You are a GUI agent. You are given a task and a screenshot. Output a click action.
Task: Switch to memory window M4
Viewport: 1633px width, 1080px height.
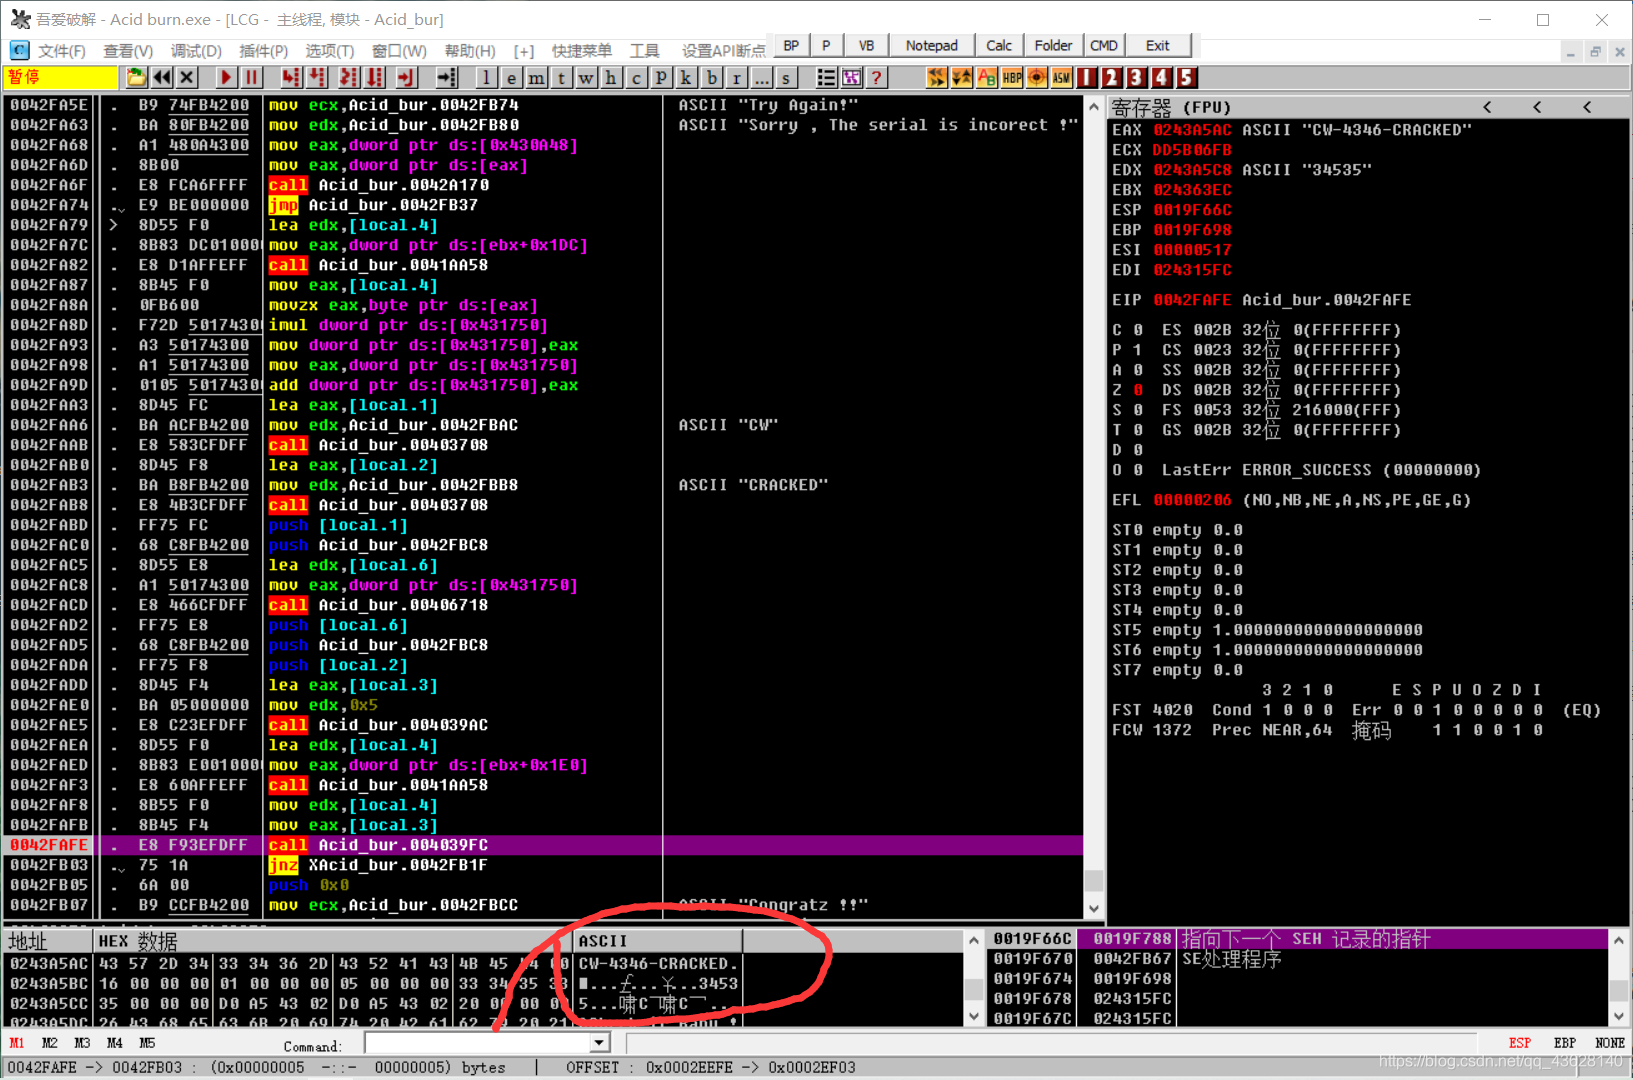coord(115,1043)
